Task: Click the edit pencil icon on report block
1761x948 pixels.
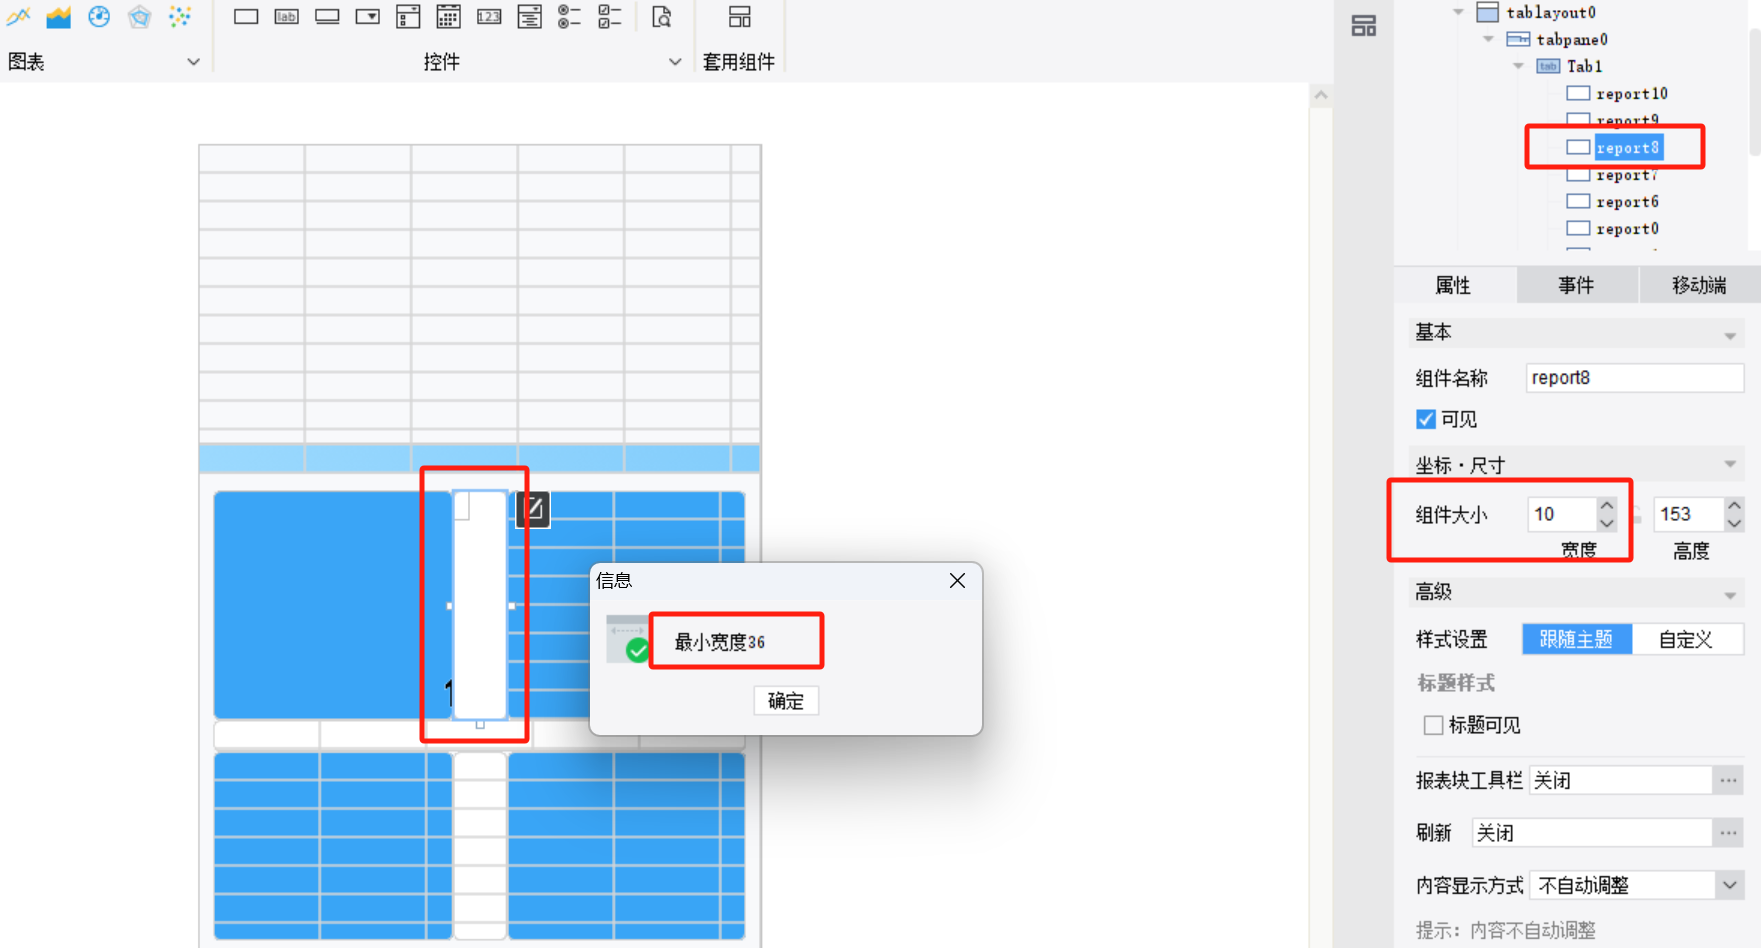Action: point(533,510)
